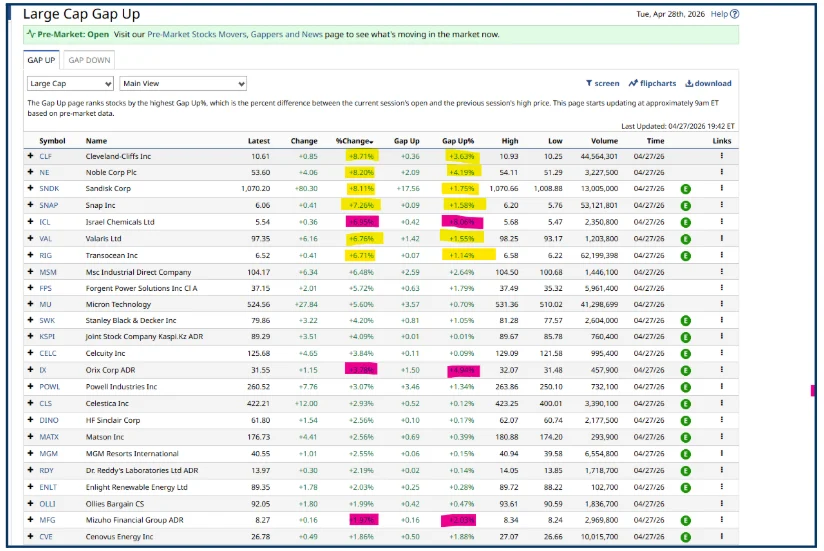Viewport: 824px width, 551px height.
Task: Click Cleveland-Cliffs Inc name
Action: tap(118, 156)
